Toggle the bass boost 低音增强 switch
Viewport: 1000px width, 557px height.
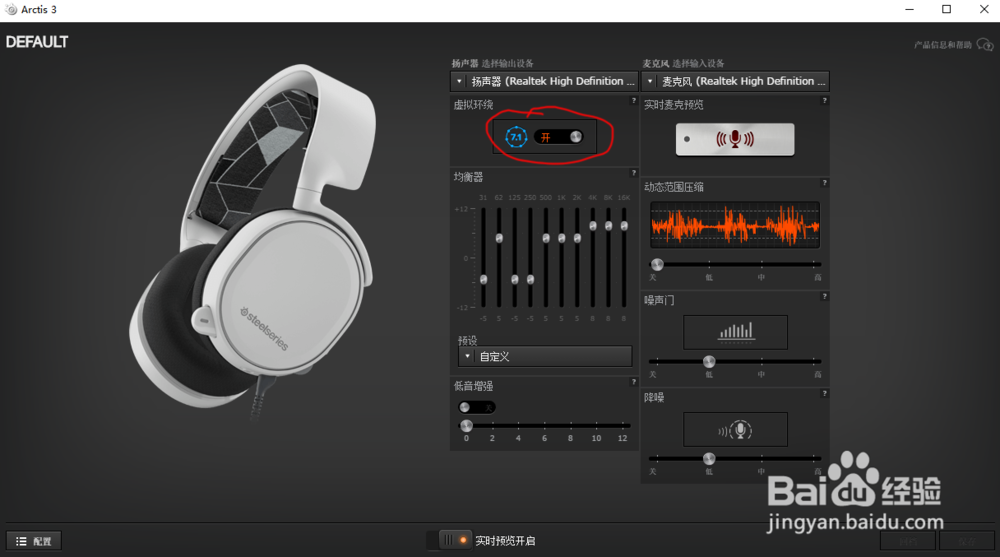(476, 408)
